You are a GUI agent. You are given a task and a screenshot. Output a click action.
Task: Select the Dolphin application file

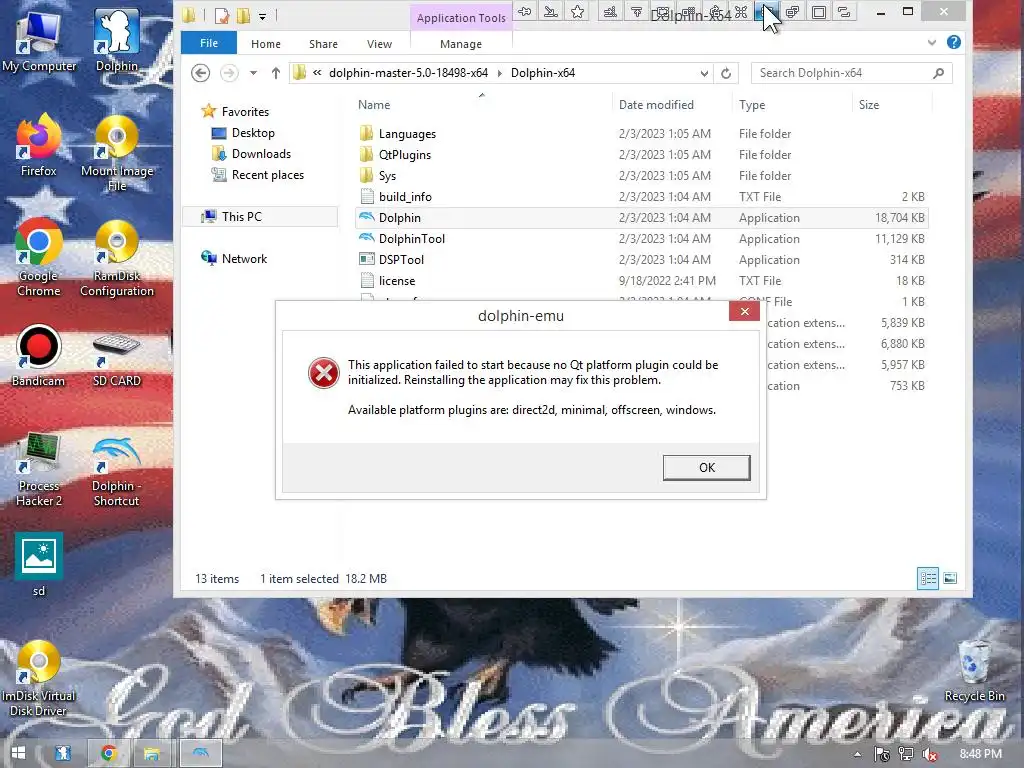click(643, 217)
